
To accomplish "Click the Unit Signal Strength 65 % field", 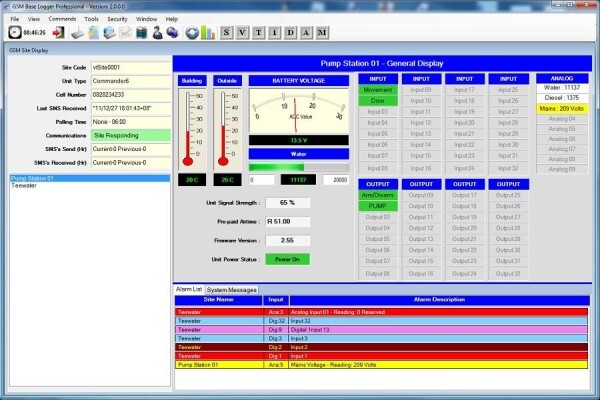I will pos(287,203).
